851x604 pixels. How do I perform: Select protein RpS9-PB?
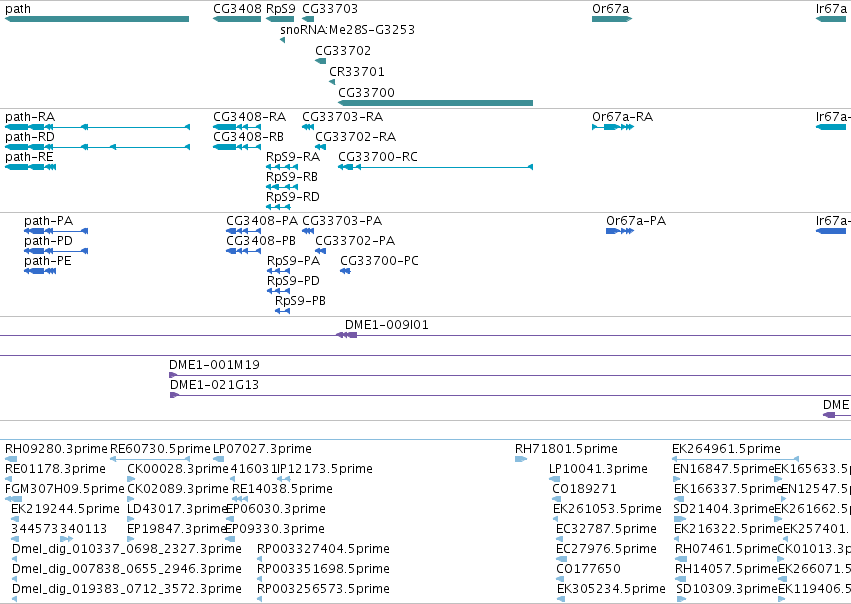click(x=282, y=311)
